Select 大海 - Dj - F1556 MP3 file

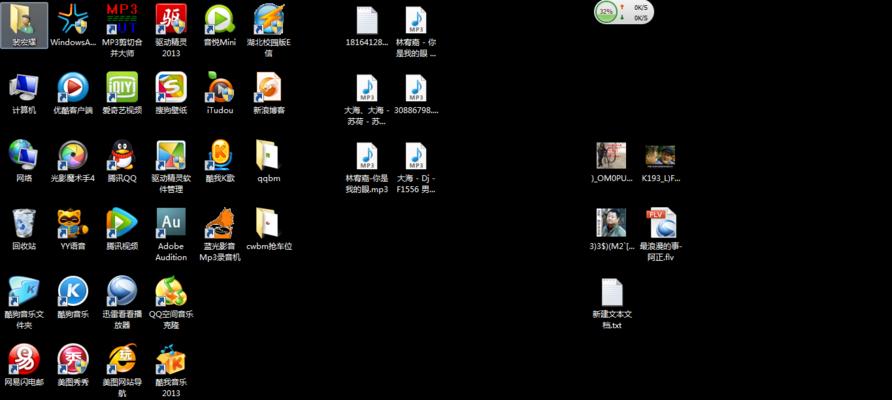[x=416, y=167]
